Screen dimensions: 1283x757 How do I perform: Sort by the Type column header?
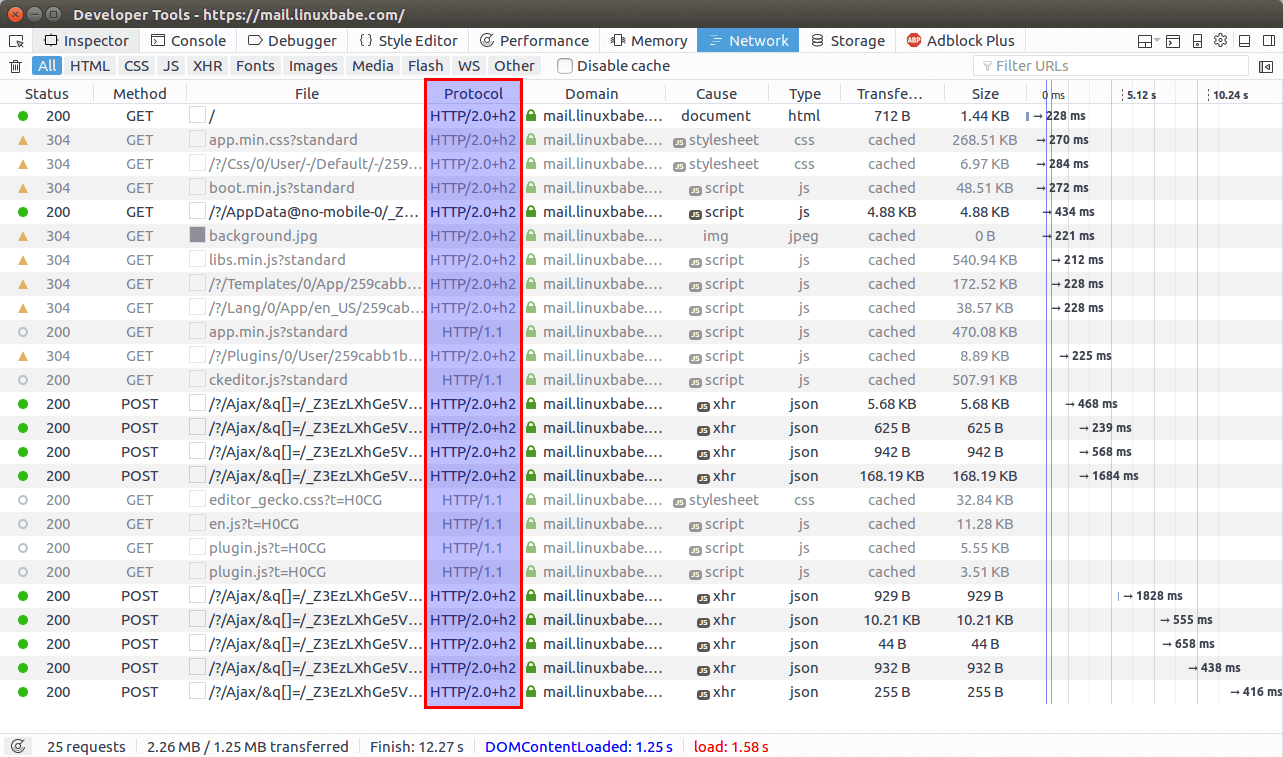pyautogui.click(x=805, y=94)
